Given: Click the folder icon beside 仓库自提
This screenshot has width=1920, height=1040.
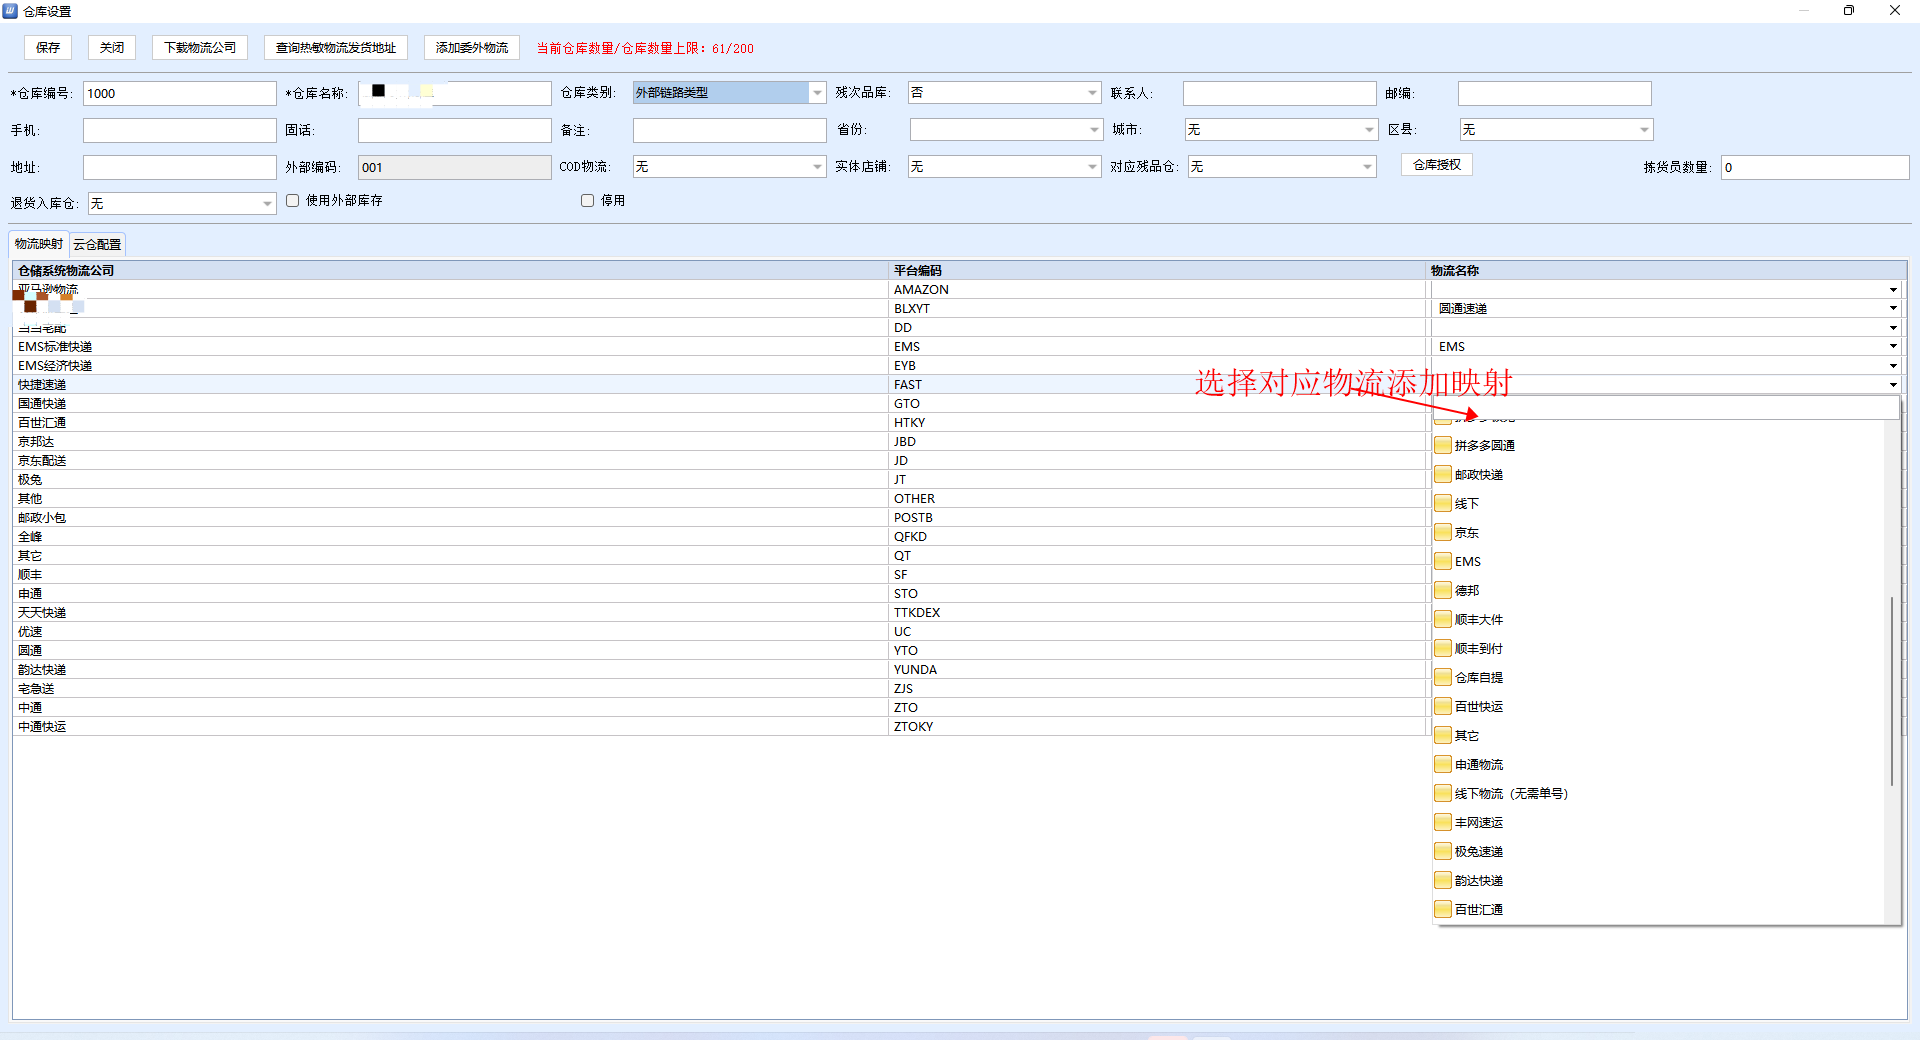Looking at the screenshot, I should [x=1443, y=677].
